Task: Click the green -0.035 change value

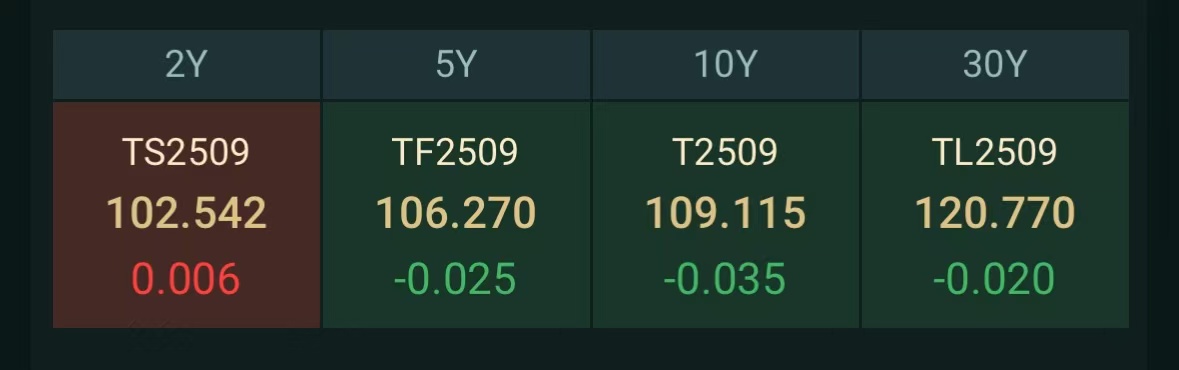Action: tap(725, 279)
